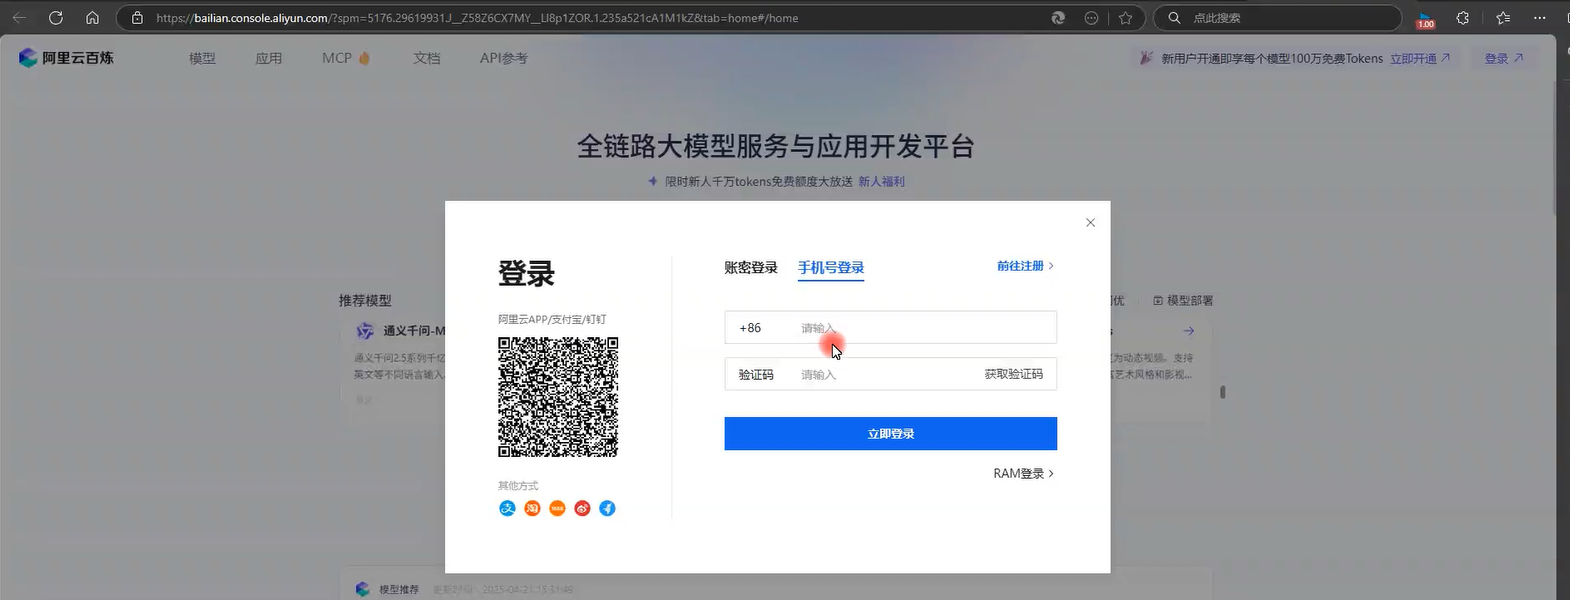This screenshot has width=1570, height=600.
Task: Click the 模型推荐 label at the bottom
Action: 399,590
